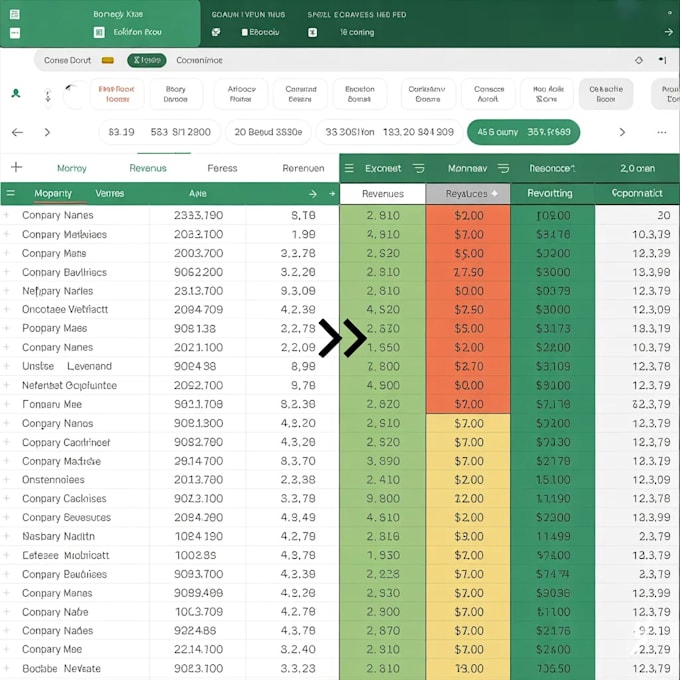
Task: Click the diamond icon in the Conse Dorut bar
Action: [639, 60]
